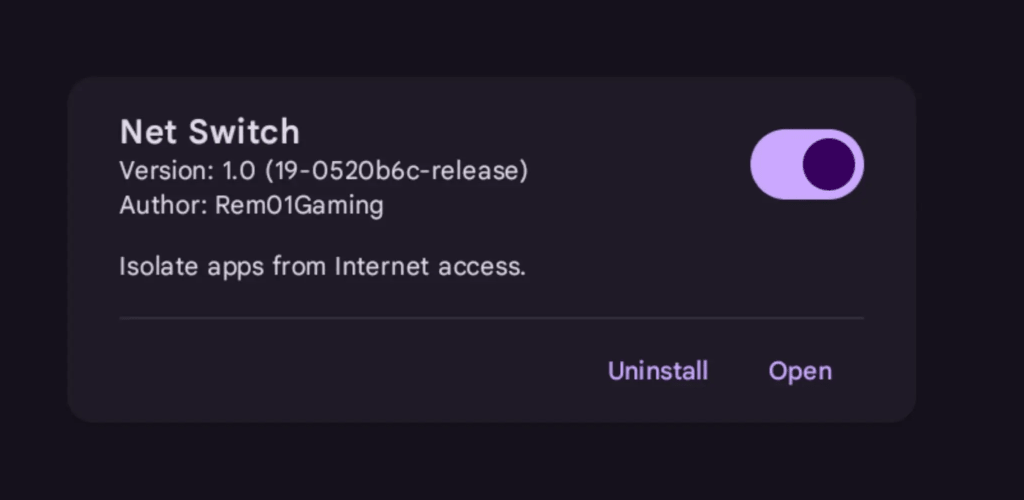Click the 'Author:' label

point(163,206)
